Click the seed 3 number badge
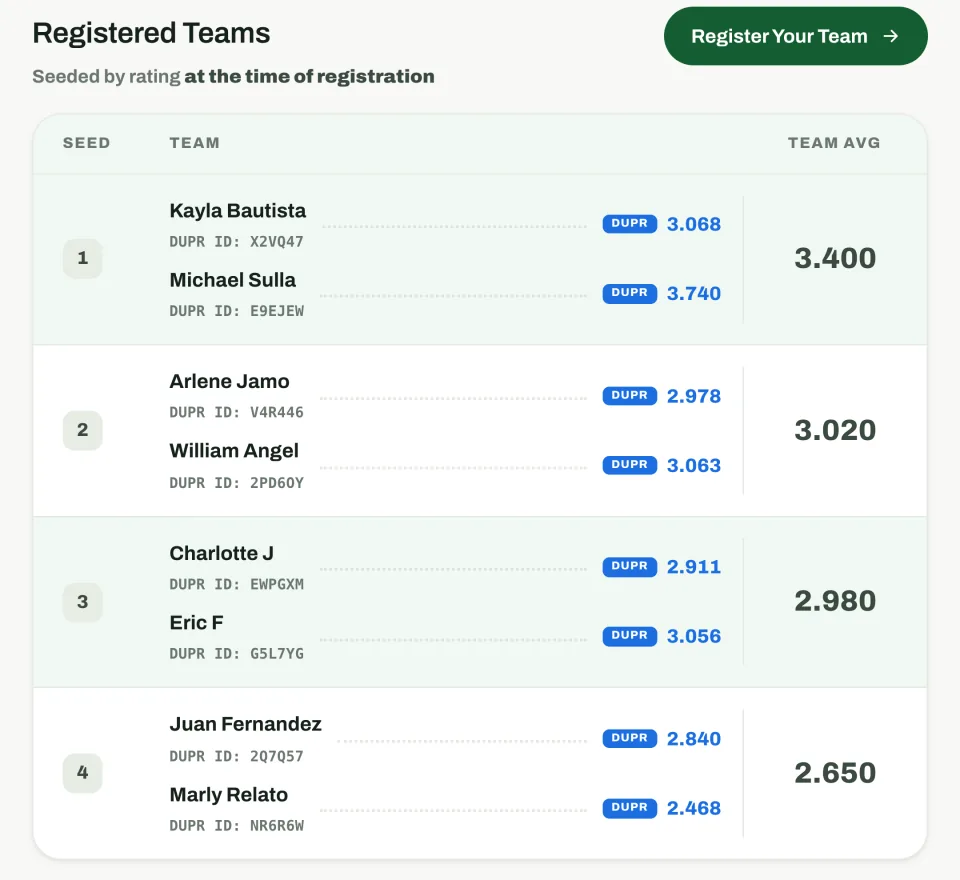This screenshot has width=960, height=880. click(x=83, y=601)
